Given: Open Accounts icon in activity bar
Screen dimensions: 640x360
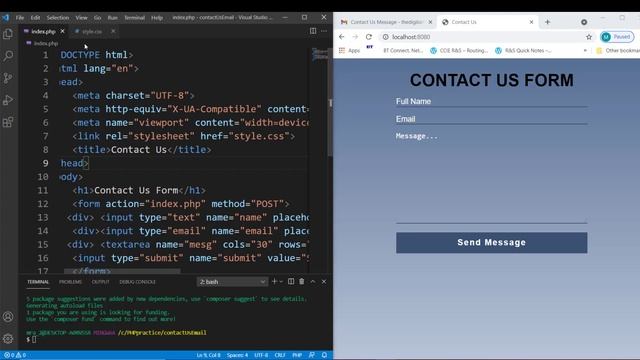Looking at the screenshot, I should 8,317.
